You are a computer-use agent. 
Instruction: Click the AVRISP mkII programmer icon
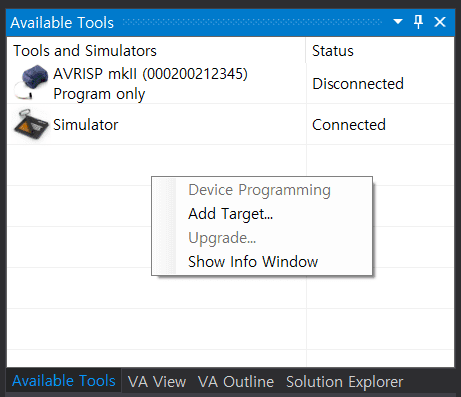coord(31,82)
